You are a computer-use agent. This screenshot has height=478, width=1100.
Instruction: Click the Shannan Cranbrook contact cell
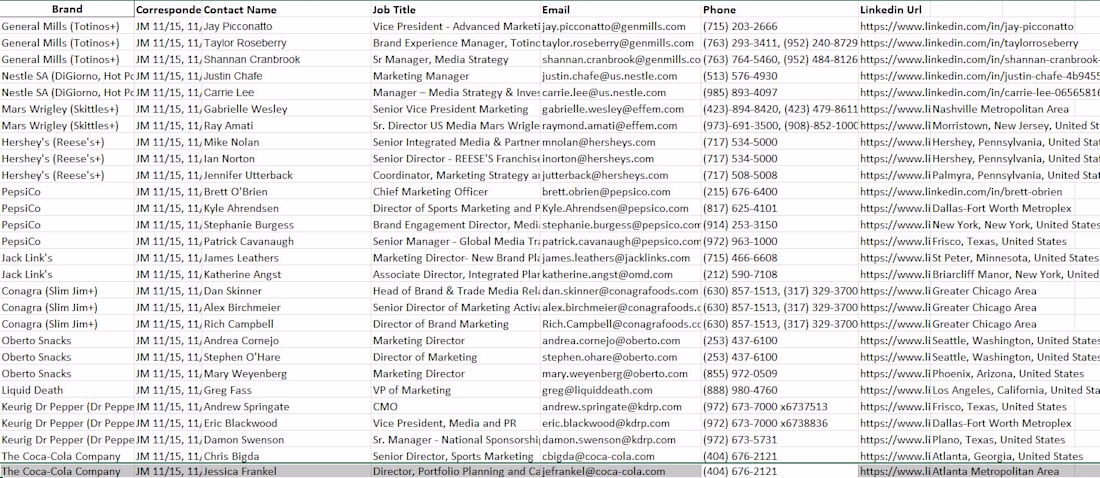tap(286, 60)
